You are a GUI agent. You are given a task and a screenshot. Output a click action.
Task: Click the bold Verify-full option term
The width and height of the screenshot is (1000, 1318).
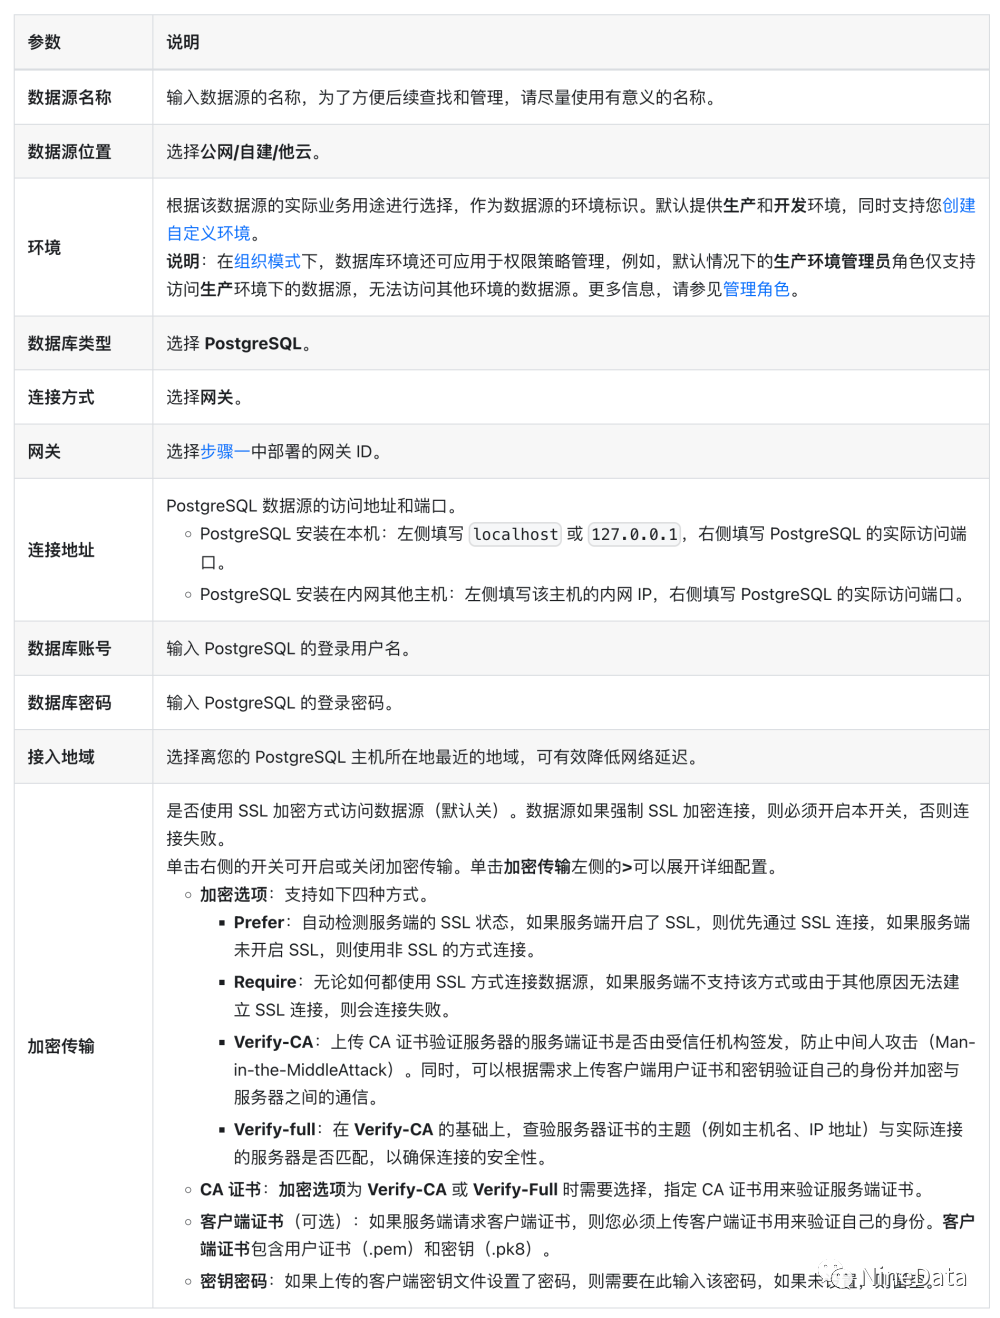pyautogui.click(x=274, y=1129)
